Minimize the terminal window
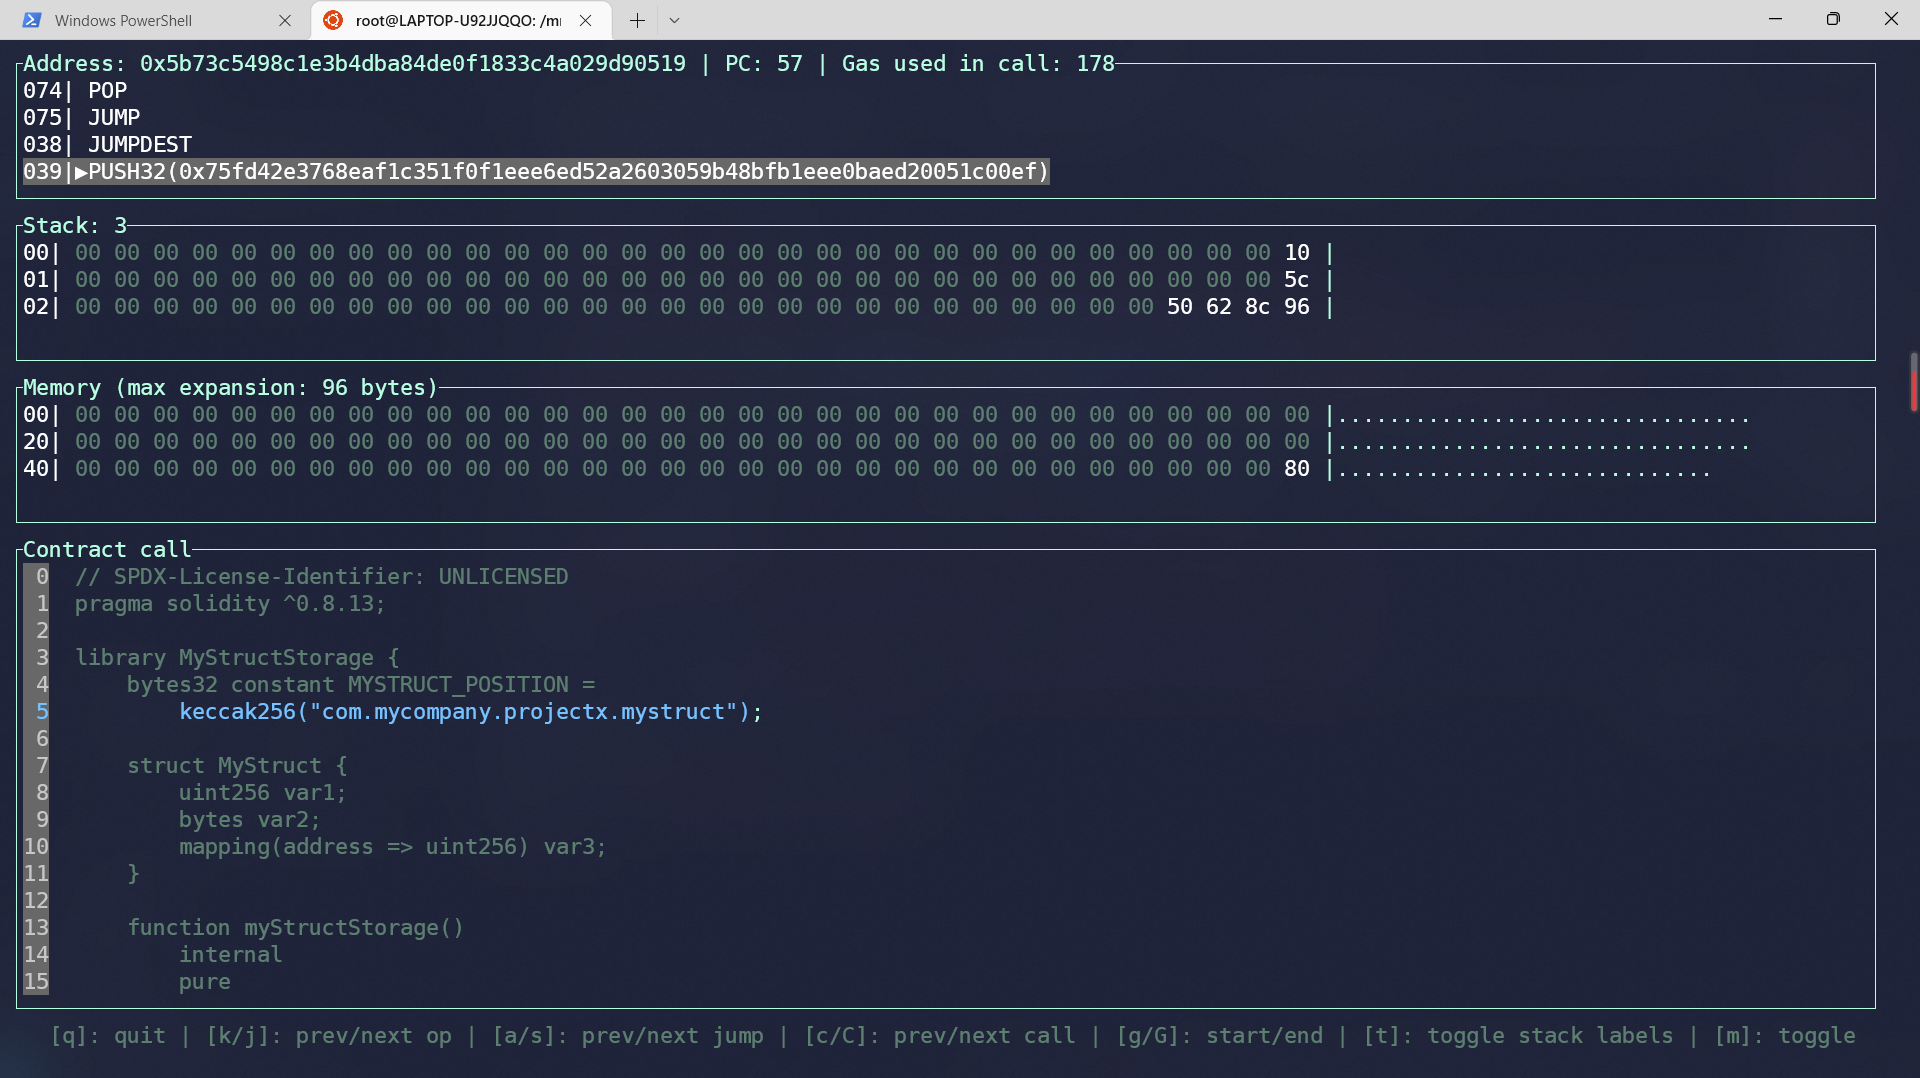This screenshot has height=1078, width=1920. 1776,19
